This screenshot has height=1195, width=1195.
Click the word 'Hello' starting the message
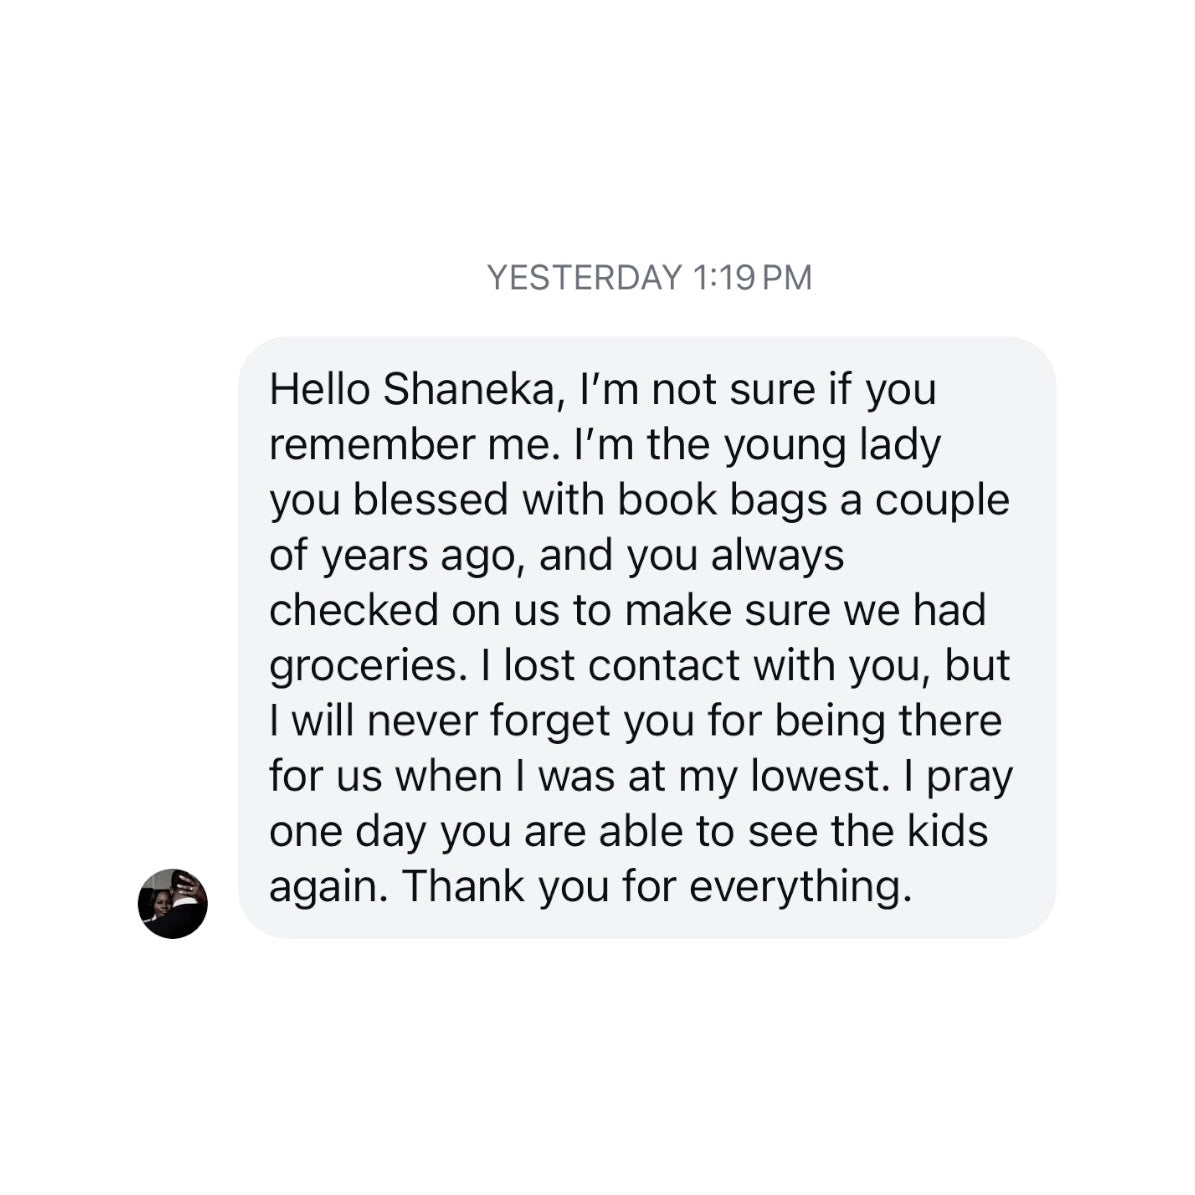(319, 390)
